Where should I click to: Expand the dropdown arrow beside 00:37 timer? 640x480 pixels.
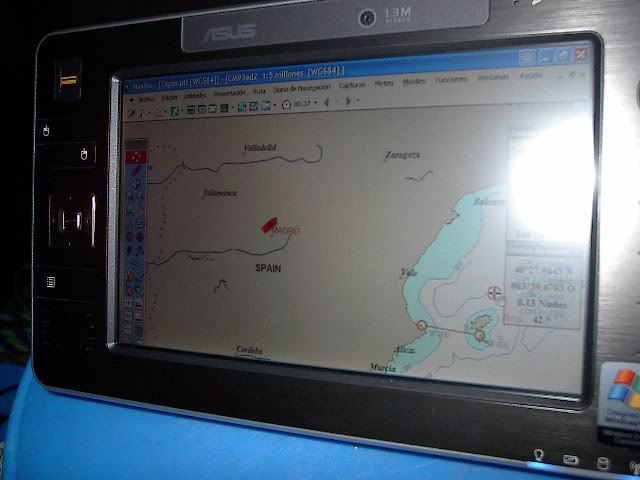pyautogui.click(x=317, y=102)
